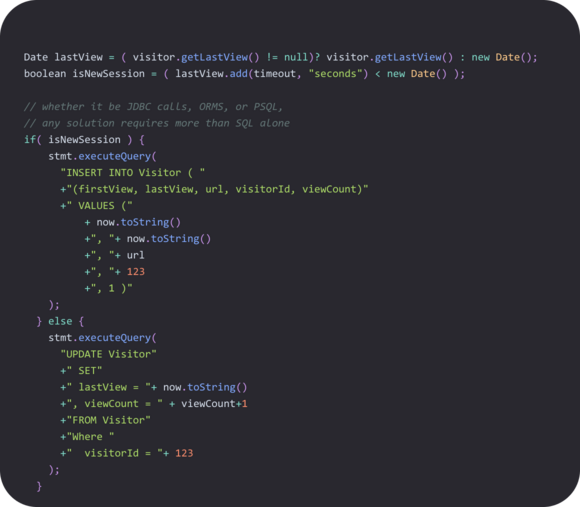Screen dimensions: 580x507
Task: Click the 'viewCount = " + viewCount+1' line
Action: 154,403
